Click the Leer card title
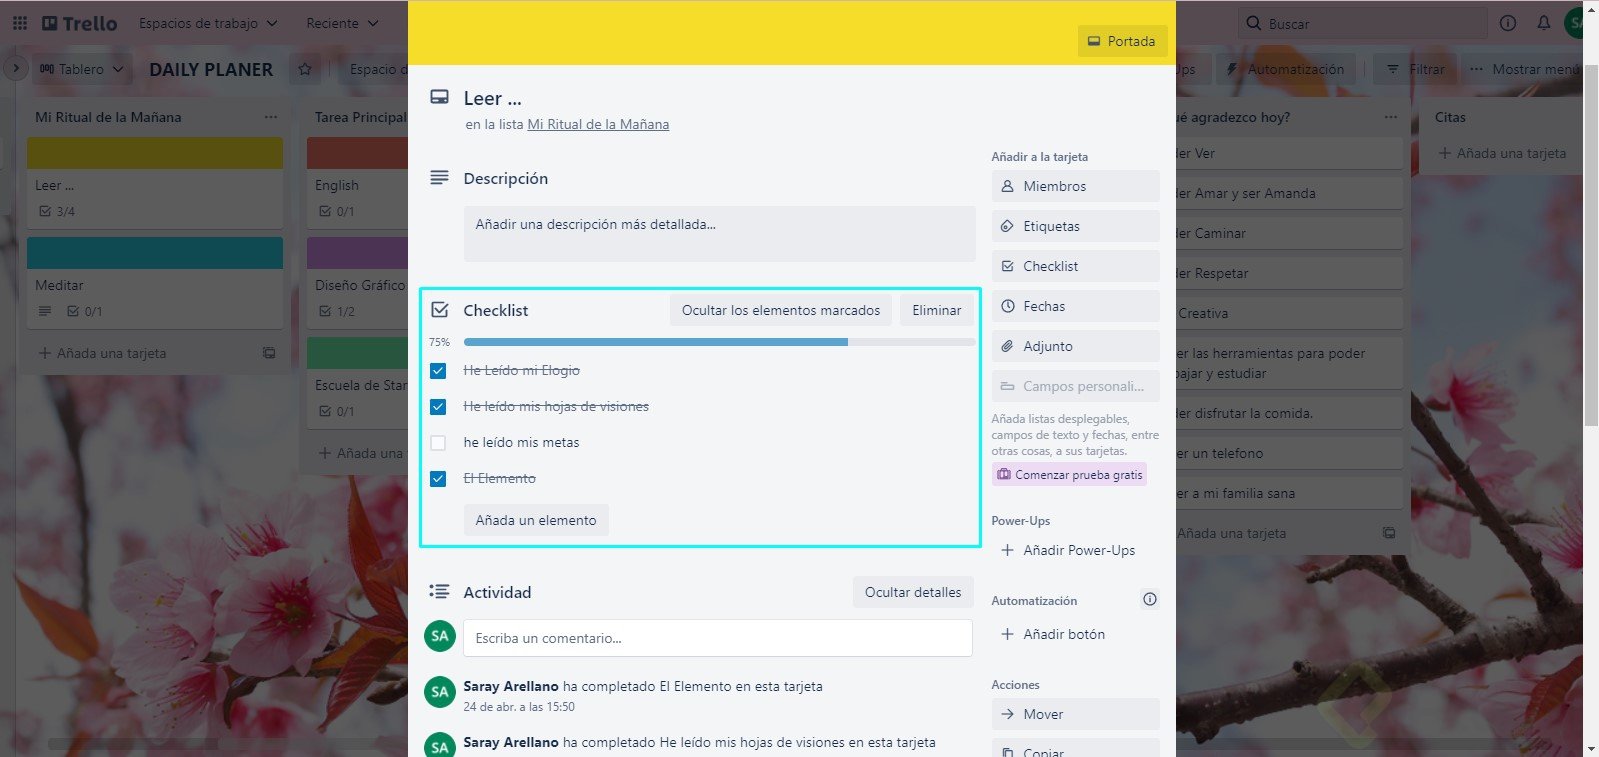 492,98
